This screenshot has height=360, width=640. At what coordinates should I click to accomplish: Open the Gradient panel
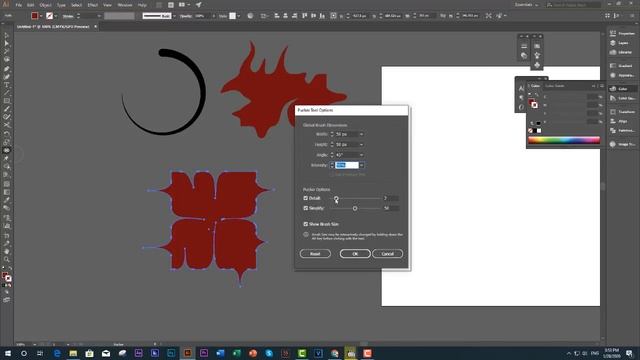pyautogui.click(x=622, y=66)
